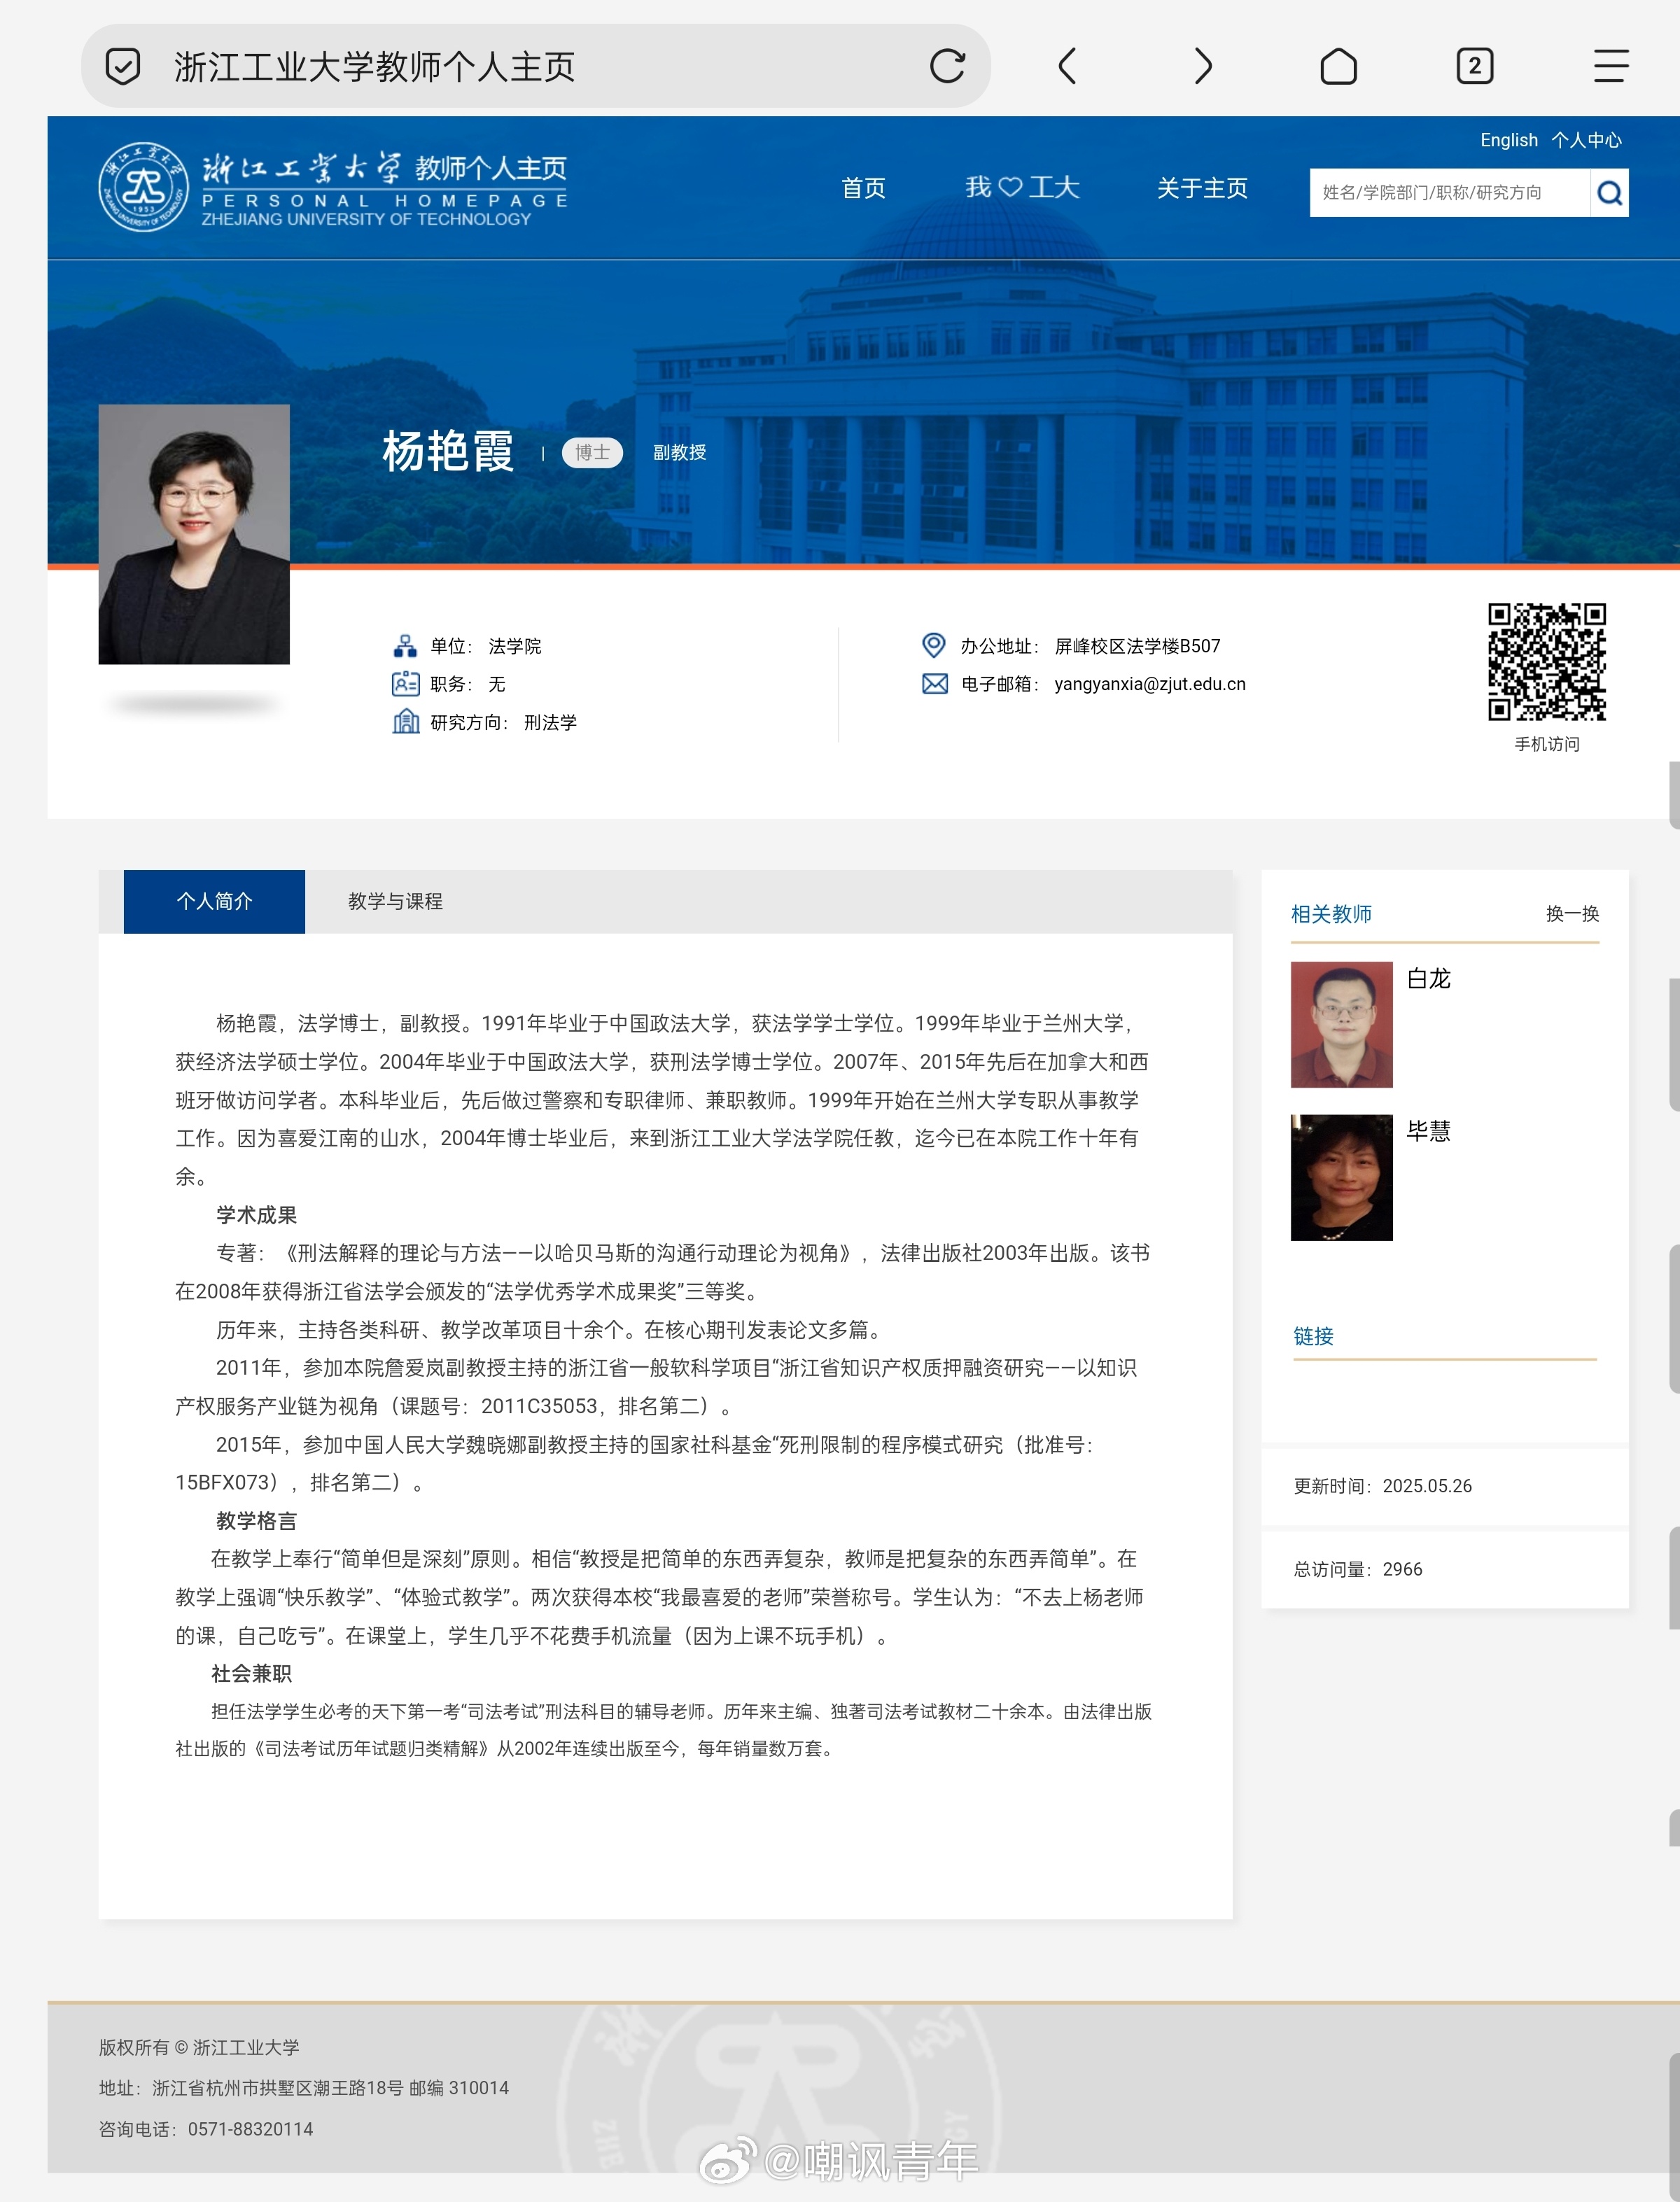Screen dimensions: 1680x2202
Task: Click the 相关教师 section heading
Action: [x=1331, y=913]
